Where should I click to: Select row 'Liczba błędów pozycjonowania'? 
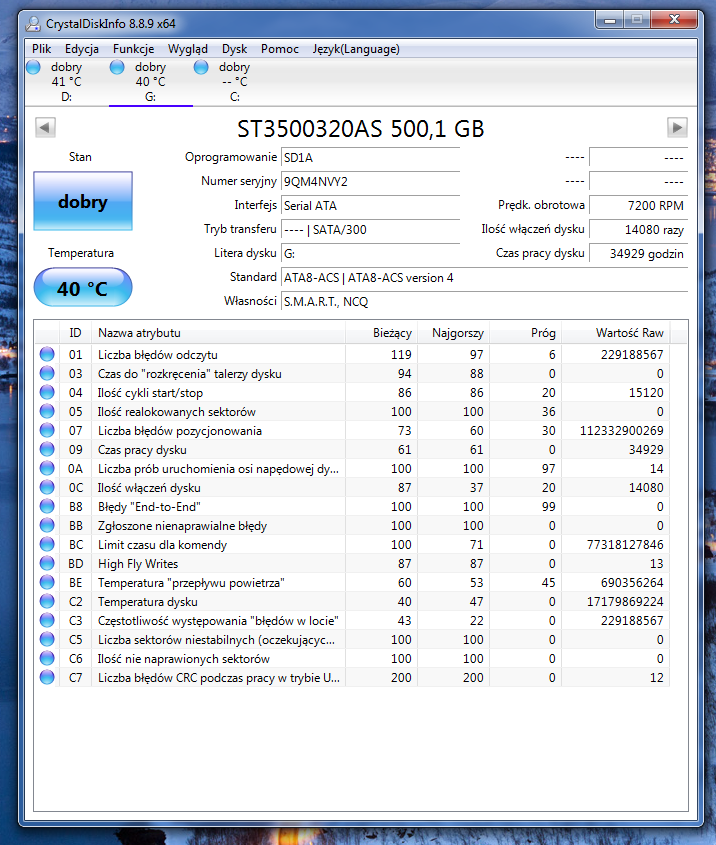(352, 430)
